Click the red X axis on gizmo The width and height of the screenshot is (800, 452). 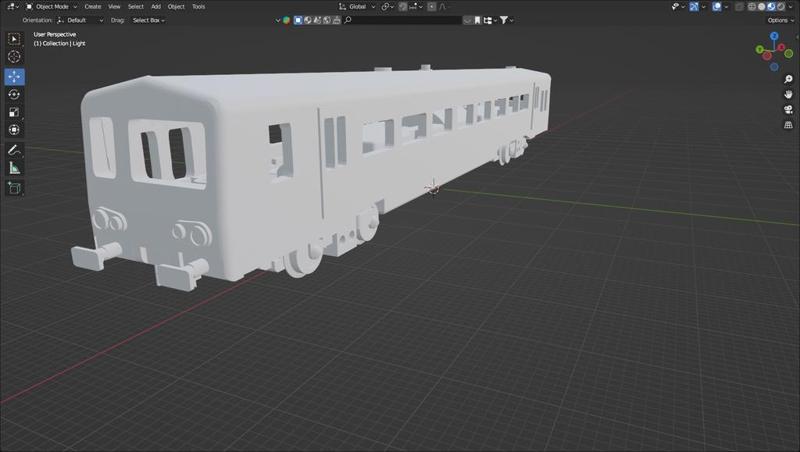781,47
